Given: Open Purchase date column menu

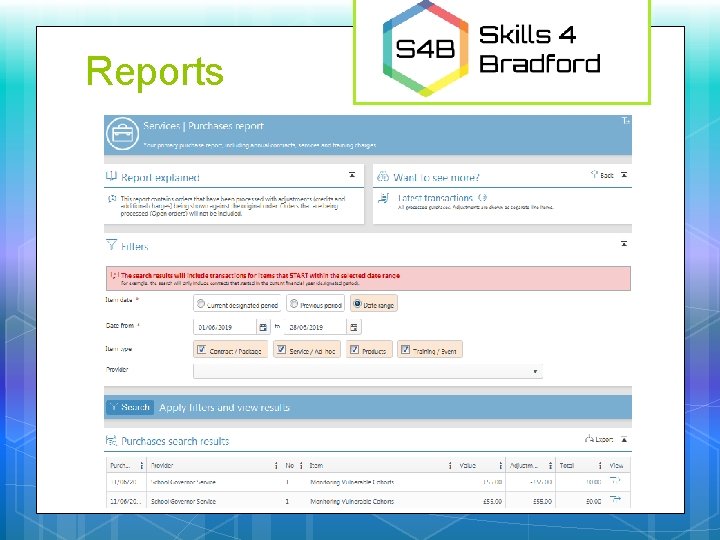Looking at the screenshot, I should pyautogui.click(x=141, y=465).
